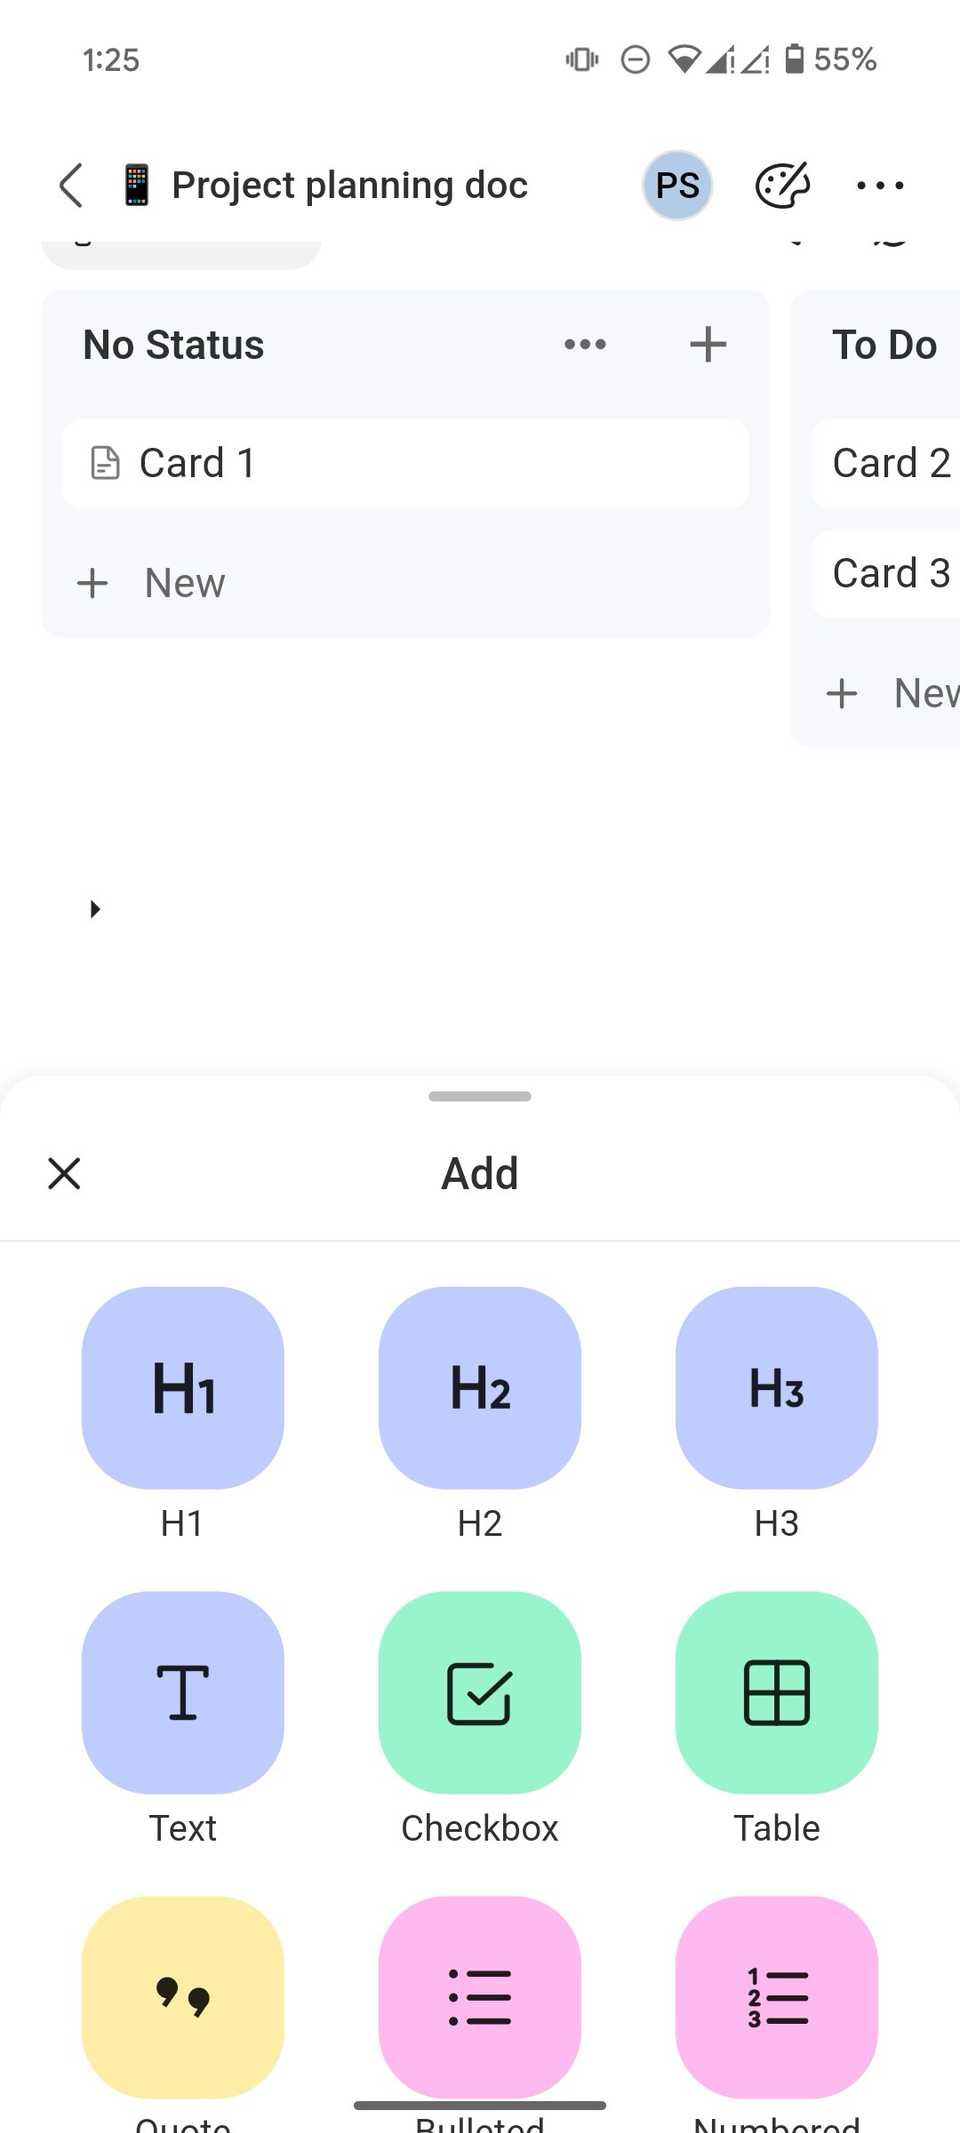Close the Add block panel
The width and height of the screenshot is (960, 2133).
coord(63,1172)
